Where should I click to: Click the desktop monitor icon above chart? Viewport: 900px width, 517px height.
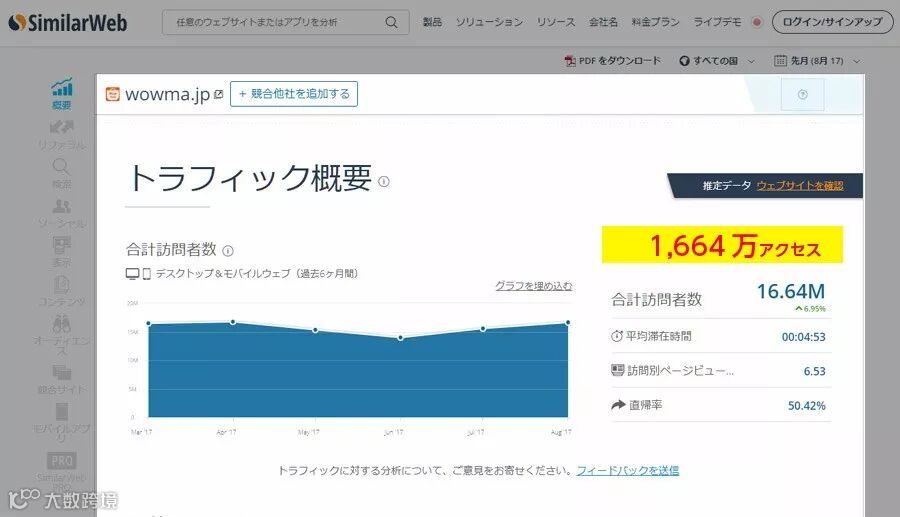132,274
